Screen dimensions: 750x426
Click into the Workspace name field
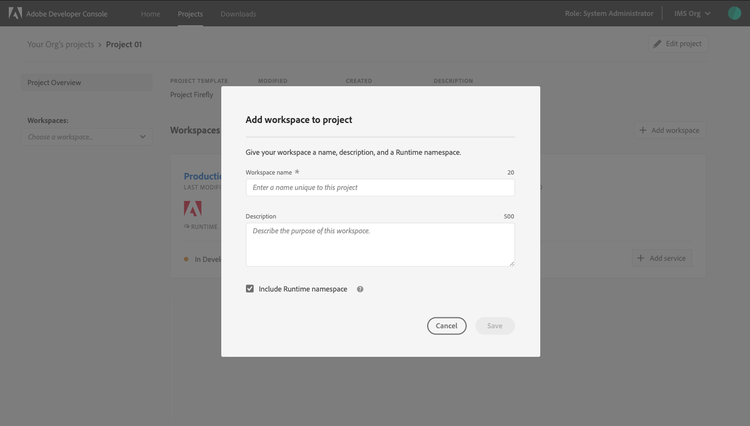tap(380, 187)
